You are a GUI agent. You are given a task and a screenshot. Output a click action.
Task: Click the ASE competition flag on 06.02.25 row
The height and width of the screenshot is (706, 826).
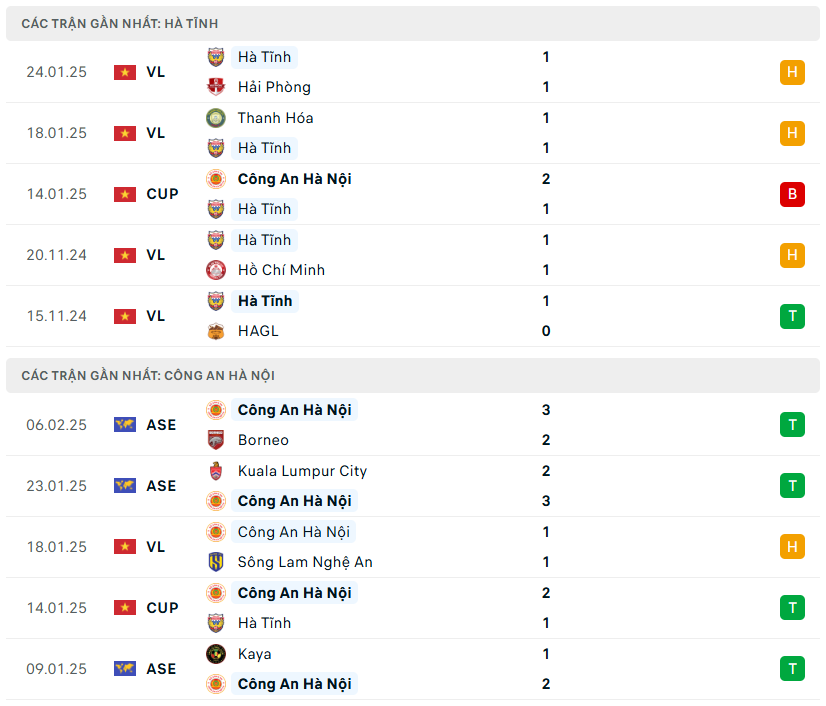pos(125,425)
